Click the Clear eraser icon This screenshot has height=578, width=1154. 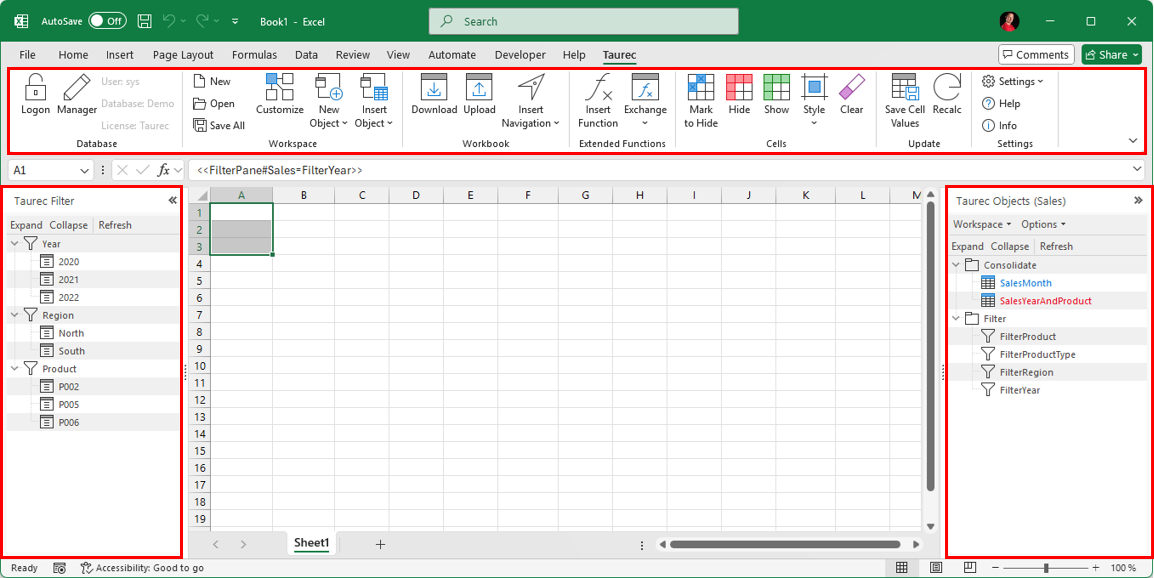pos(852,88)
